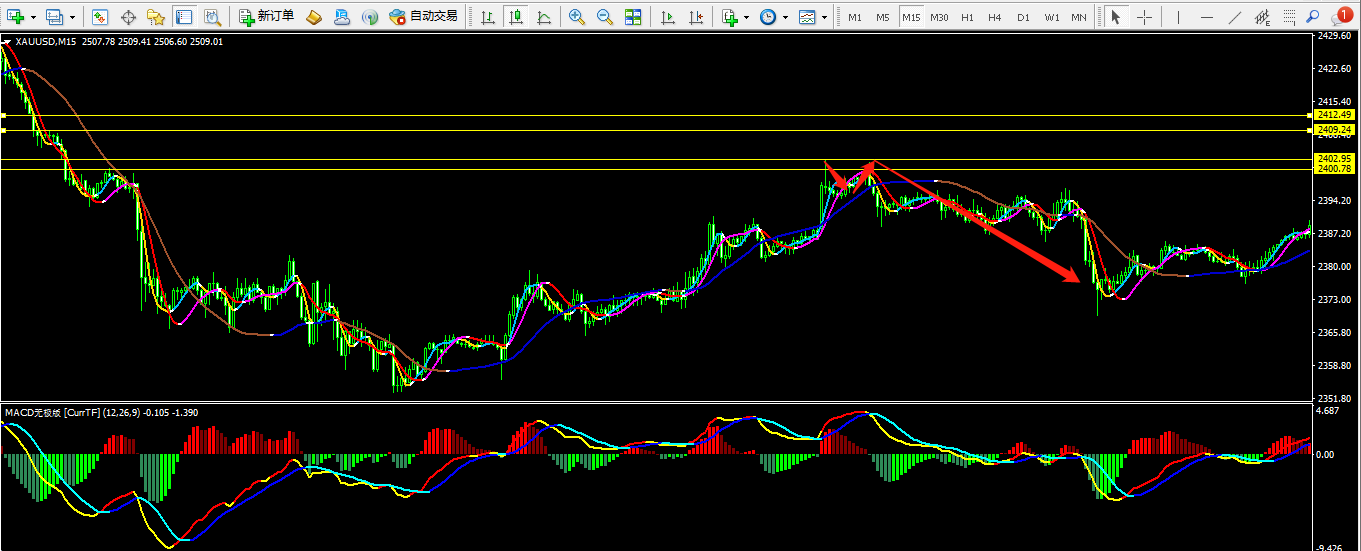Toggle the Navigator star-folder panel

(156, 17)
